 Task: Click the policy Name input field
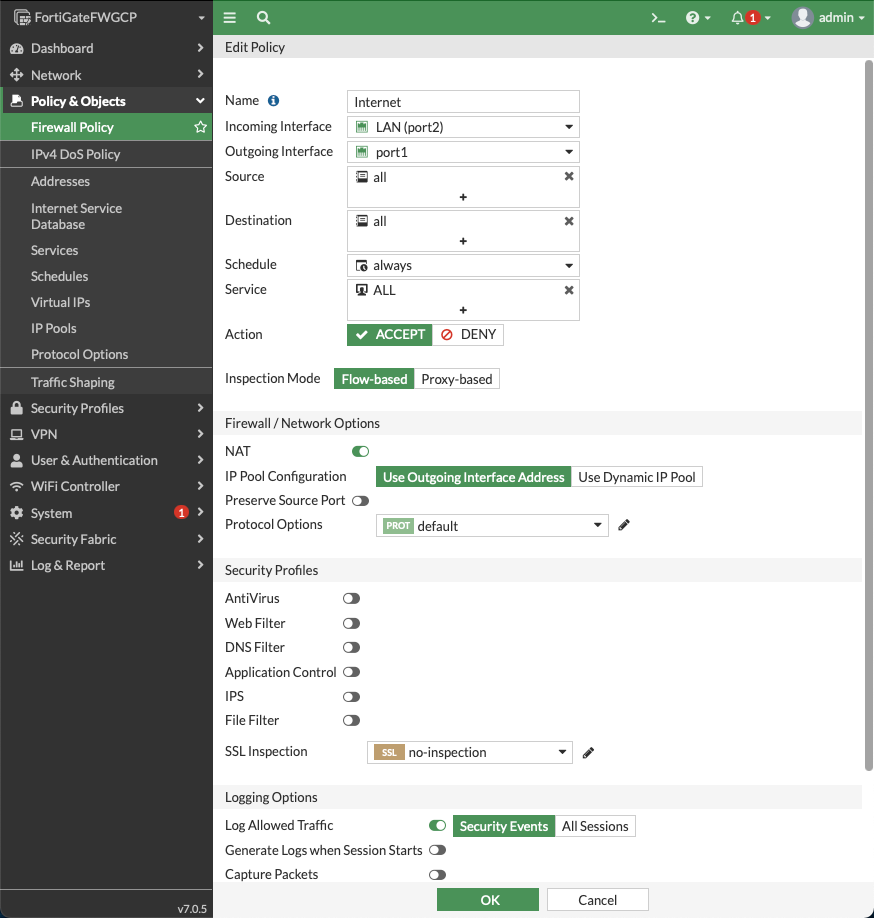(463, 102)
